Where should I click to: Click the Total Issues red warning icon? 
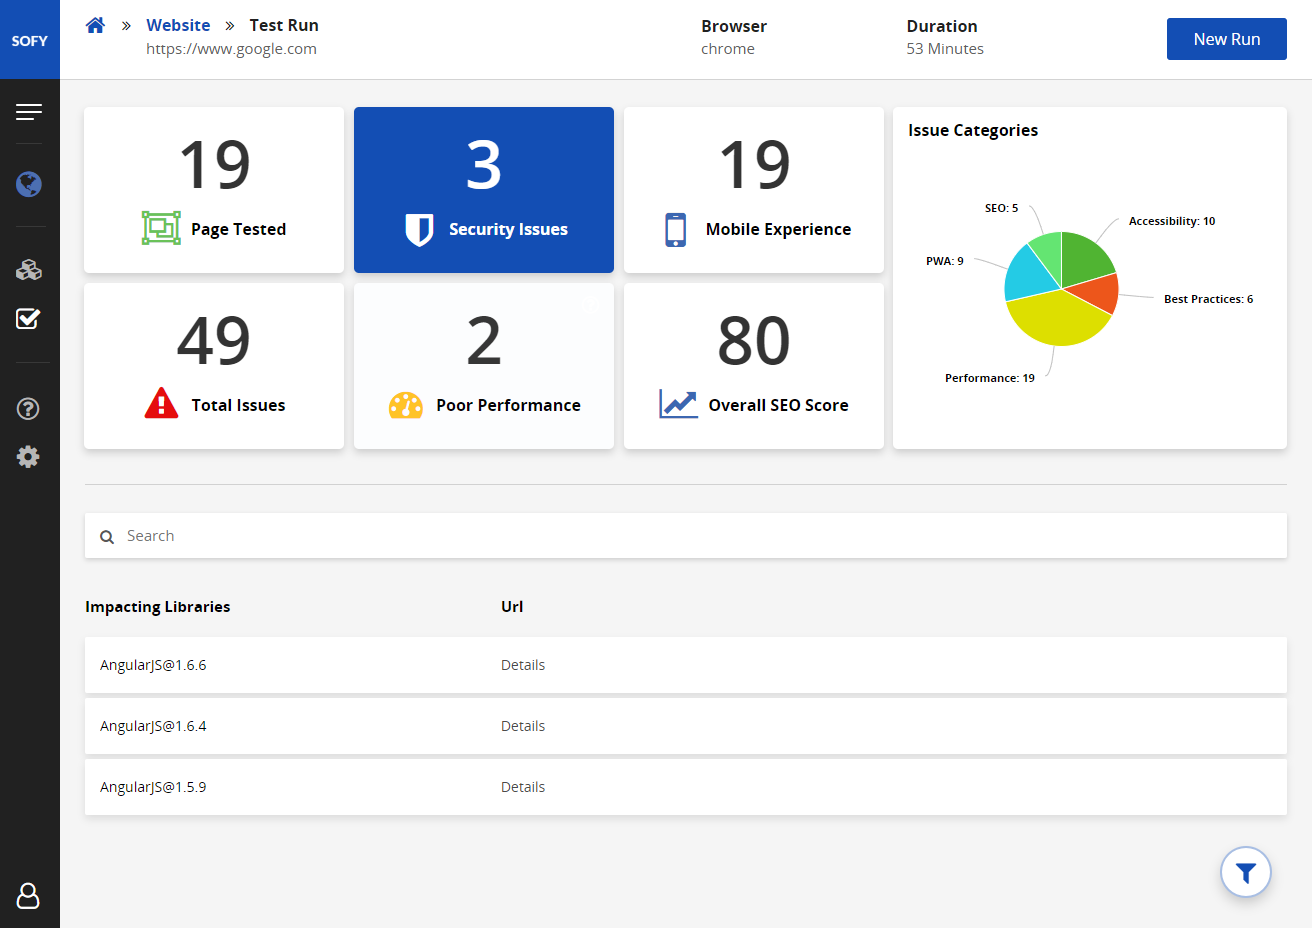[x=161, y=403]
